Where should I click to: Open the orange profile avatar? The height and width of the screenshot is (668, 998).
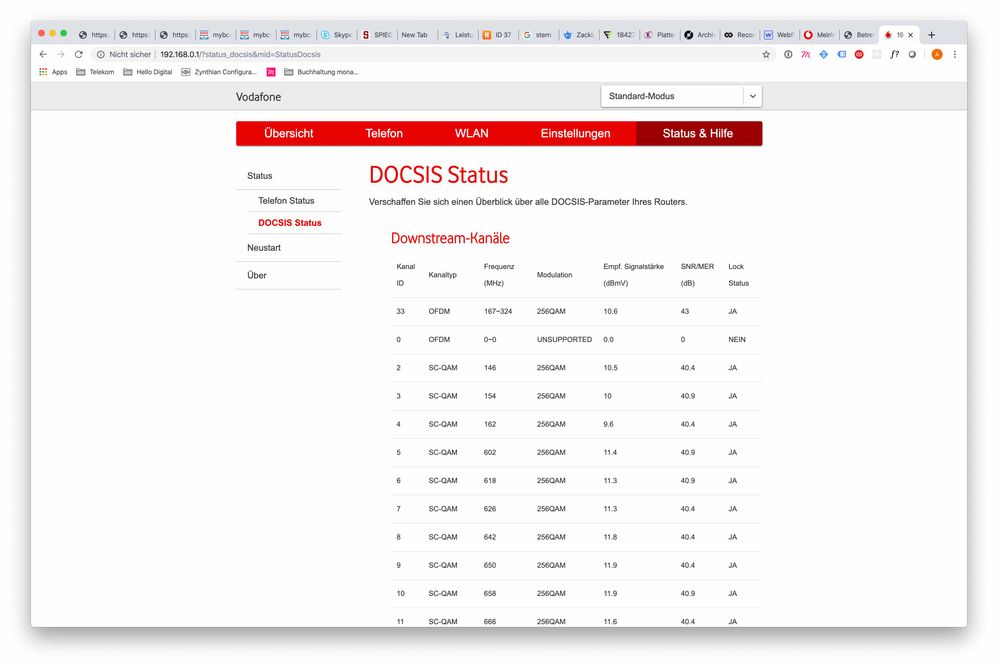point(937,55)
